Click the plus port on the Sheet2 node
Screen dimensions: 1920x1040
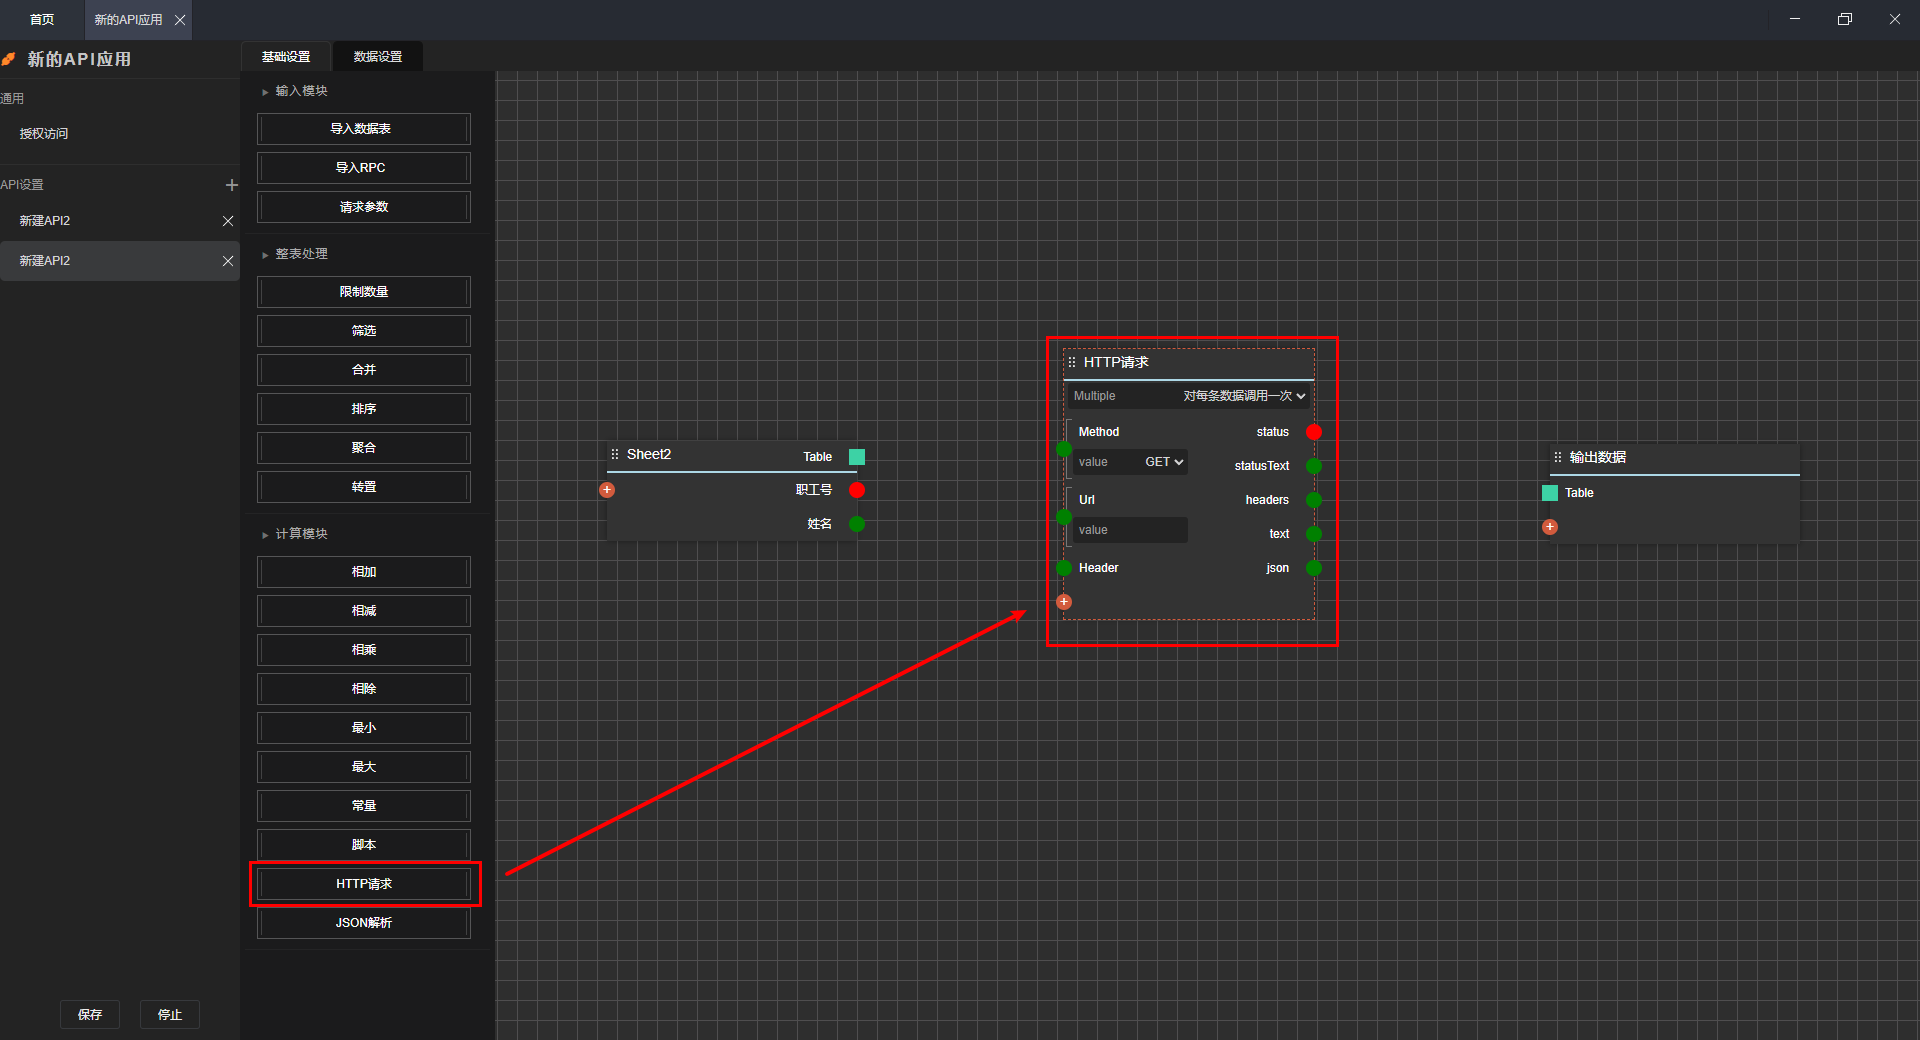[x=607, y=490]
